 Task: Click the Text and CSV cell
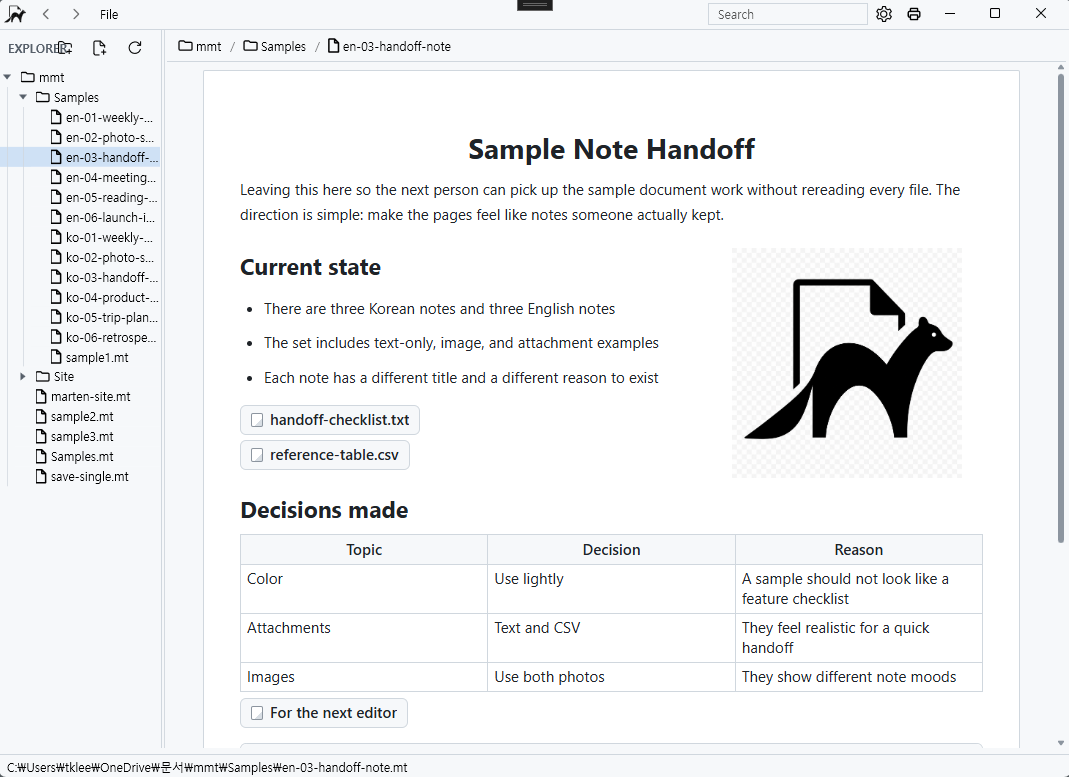tap(612, 638)
